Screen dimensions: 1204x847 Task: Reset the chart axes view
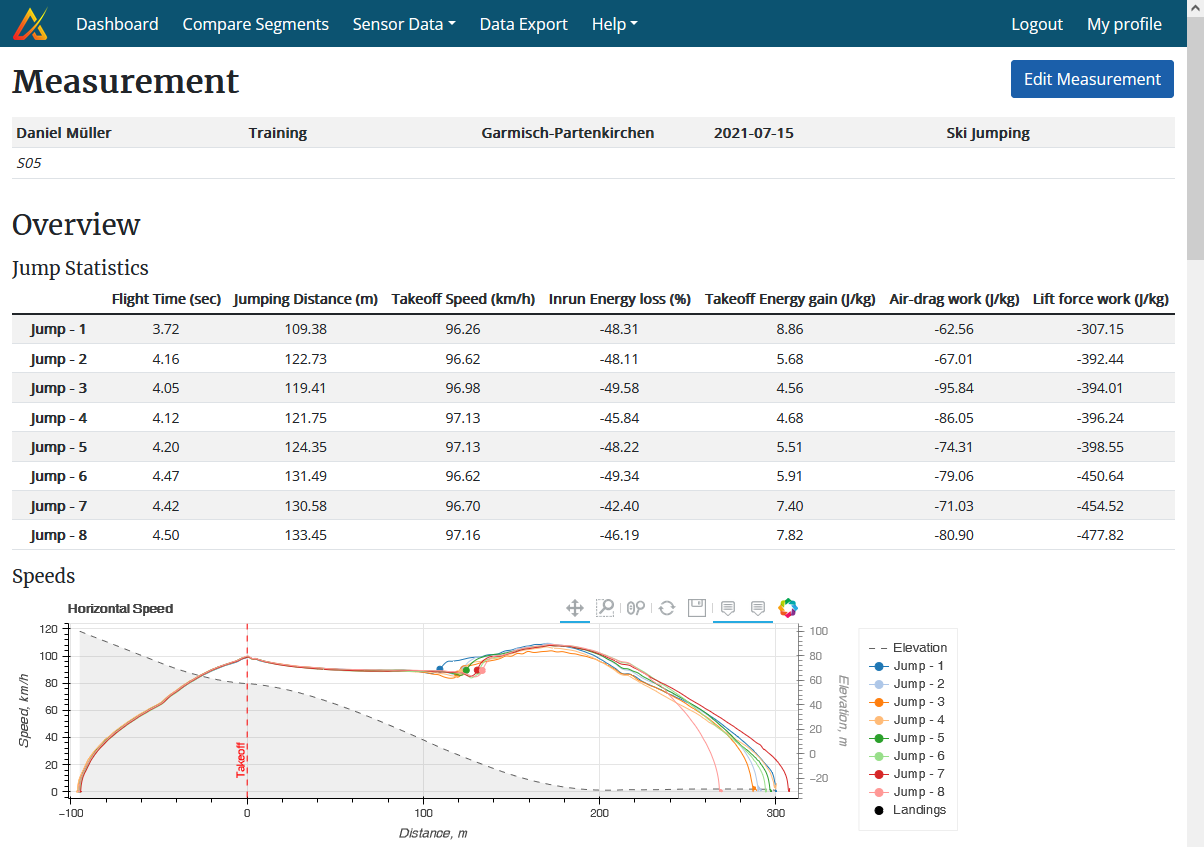pyautogui.click(x=666, y=607)
